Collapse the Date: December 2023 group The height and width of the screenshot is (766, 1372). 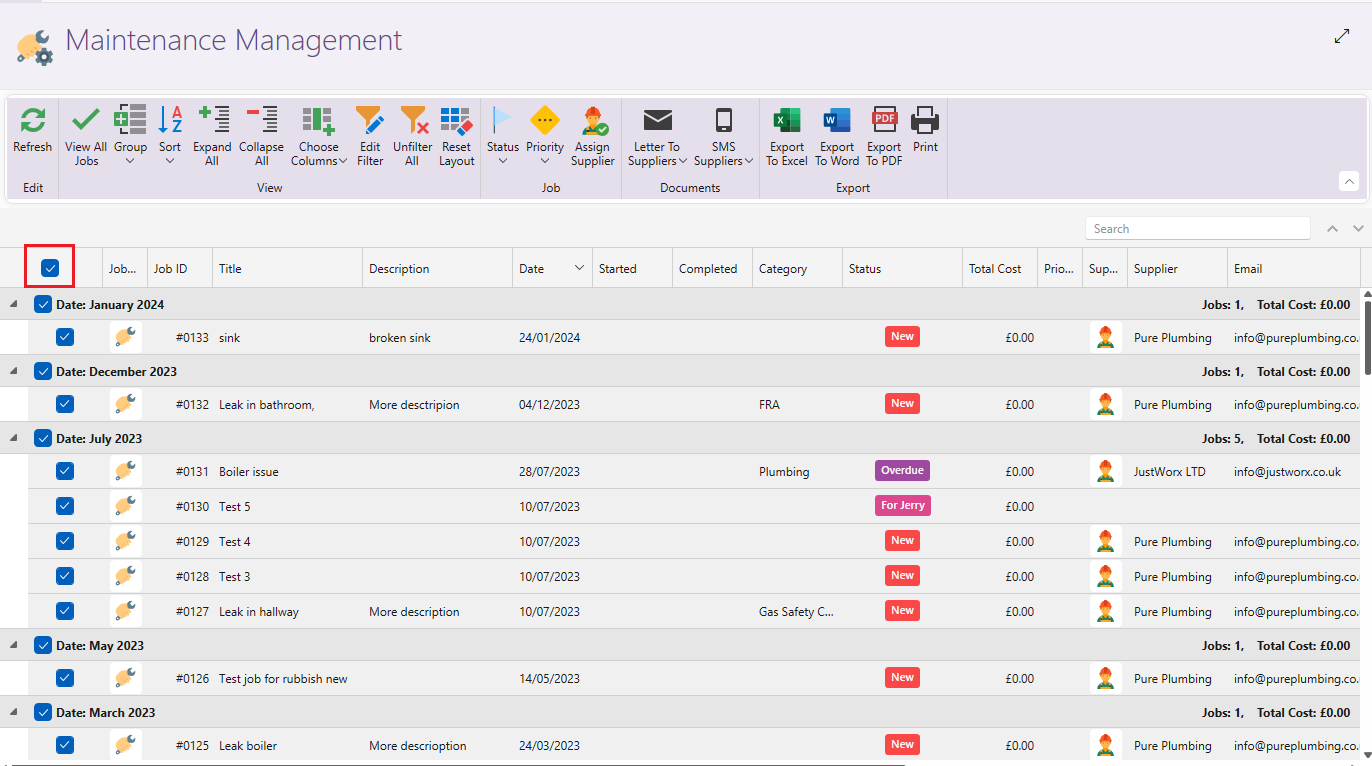[14, 371]
